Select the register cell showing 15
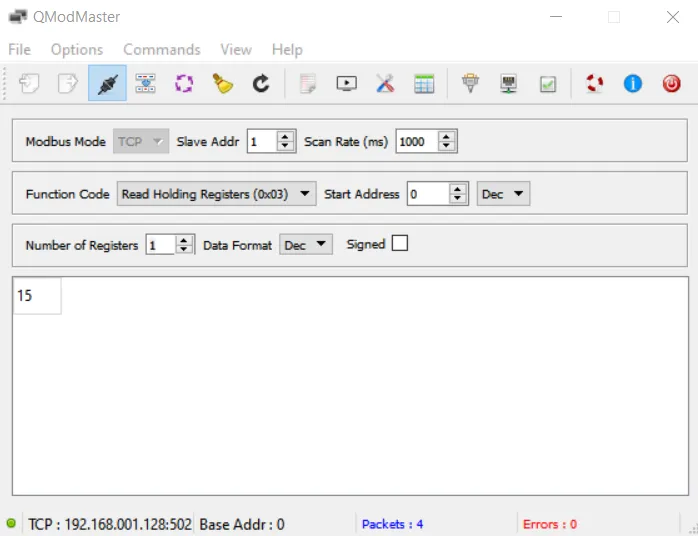698x536 pixels. pyautogui.click(x=37, y=296)
